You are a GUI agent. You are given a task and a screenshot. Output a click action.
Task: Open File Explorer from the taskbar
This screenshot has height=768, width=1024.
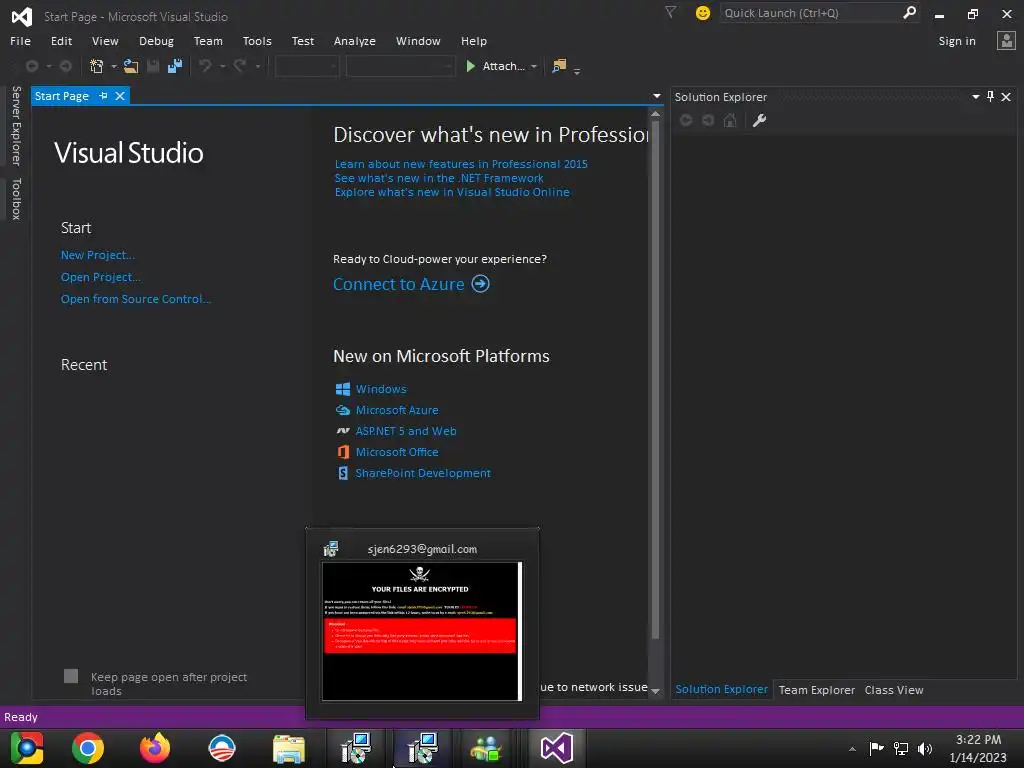tap(289, 748)
